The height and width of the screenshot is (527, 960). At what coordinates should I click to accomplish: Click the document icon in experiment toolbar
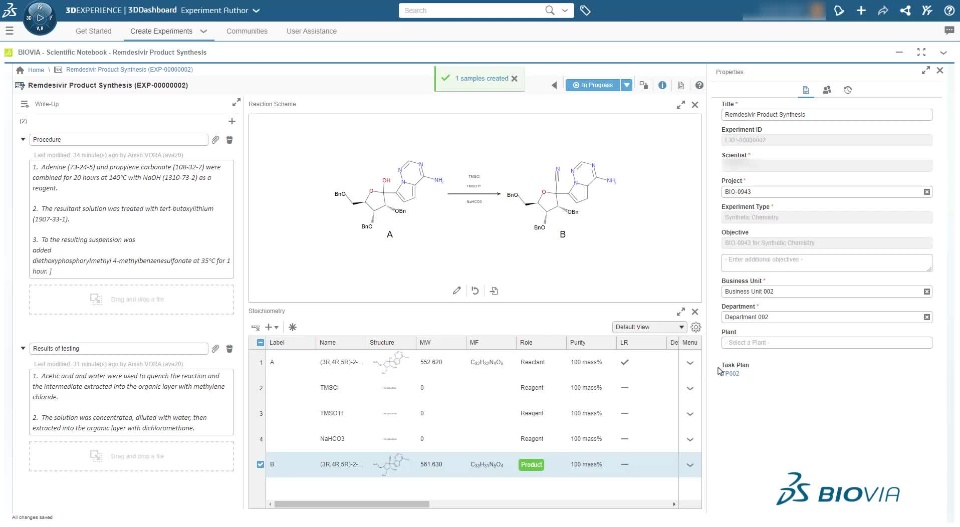pyautogui.click(x=681, y=85)
